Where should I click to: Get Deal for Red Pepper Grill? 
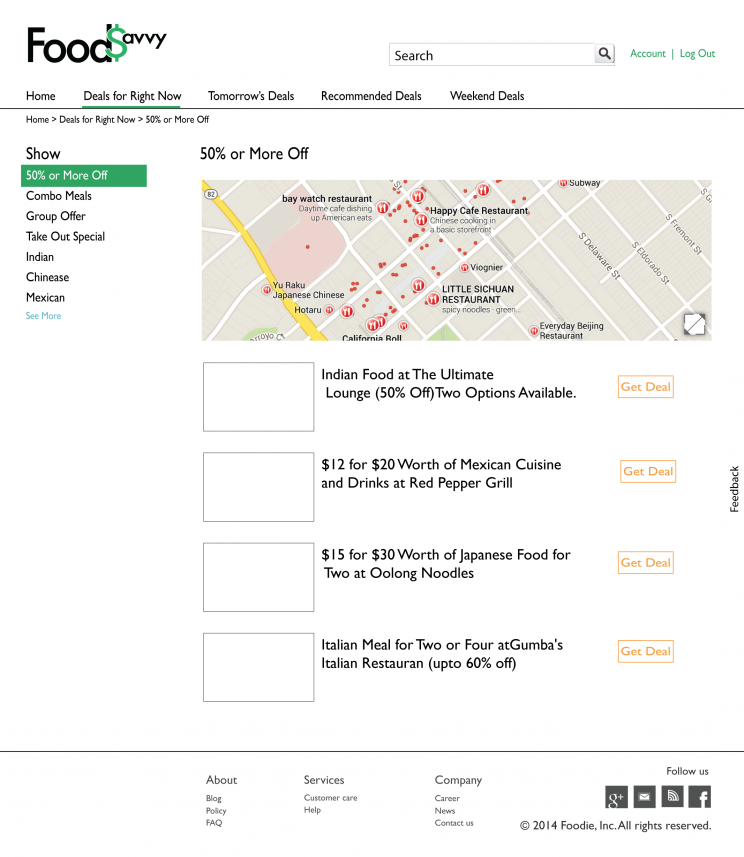pyautogui.click(x=648, y=472)
